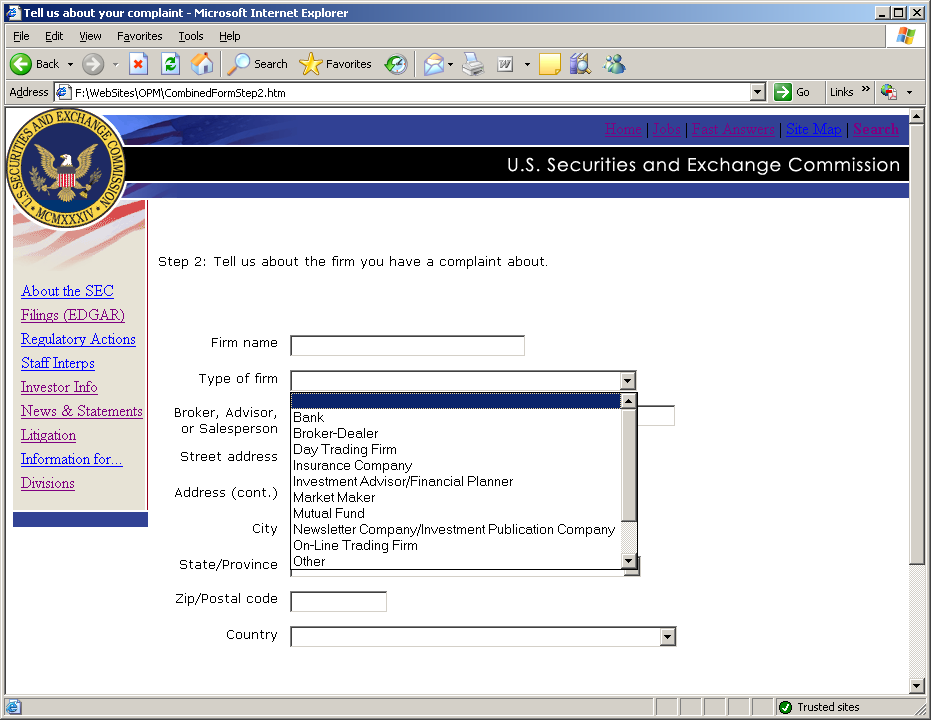Click the toolbar icon right of Links
931x720 pixels.
tap(889, 92)
